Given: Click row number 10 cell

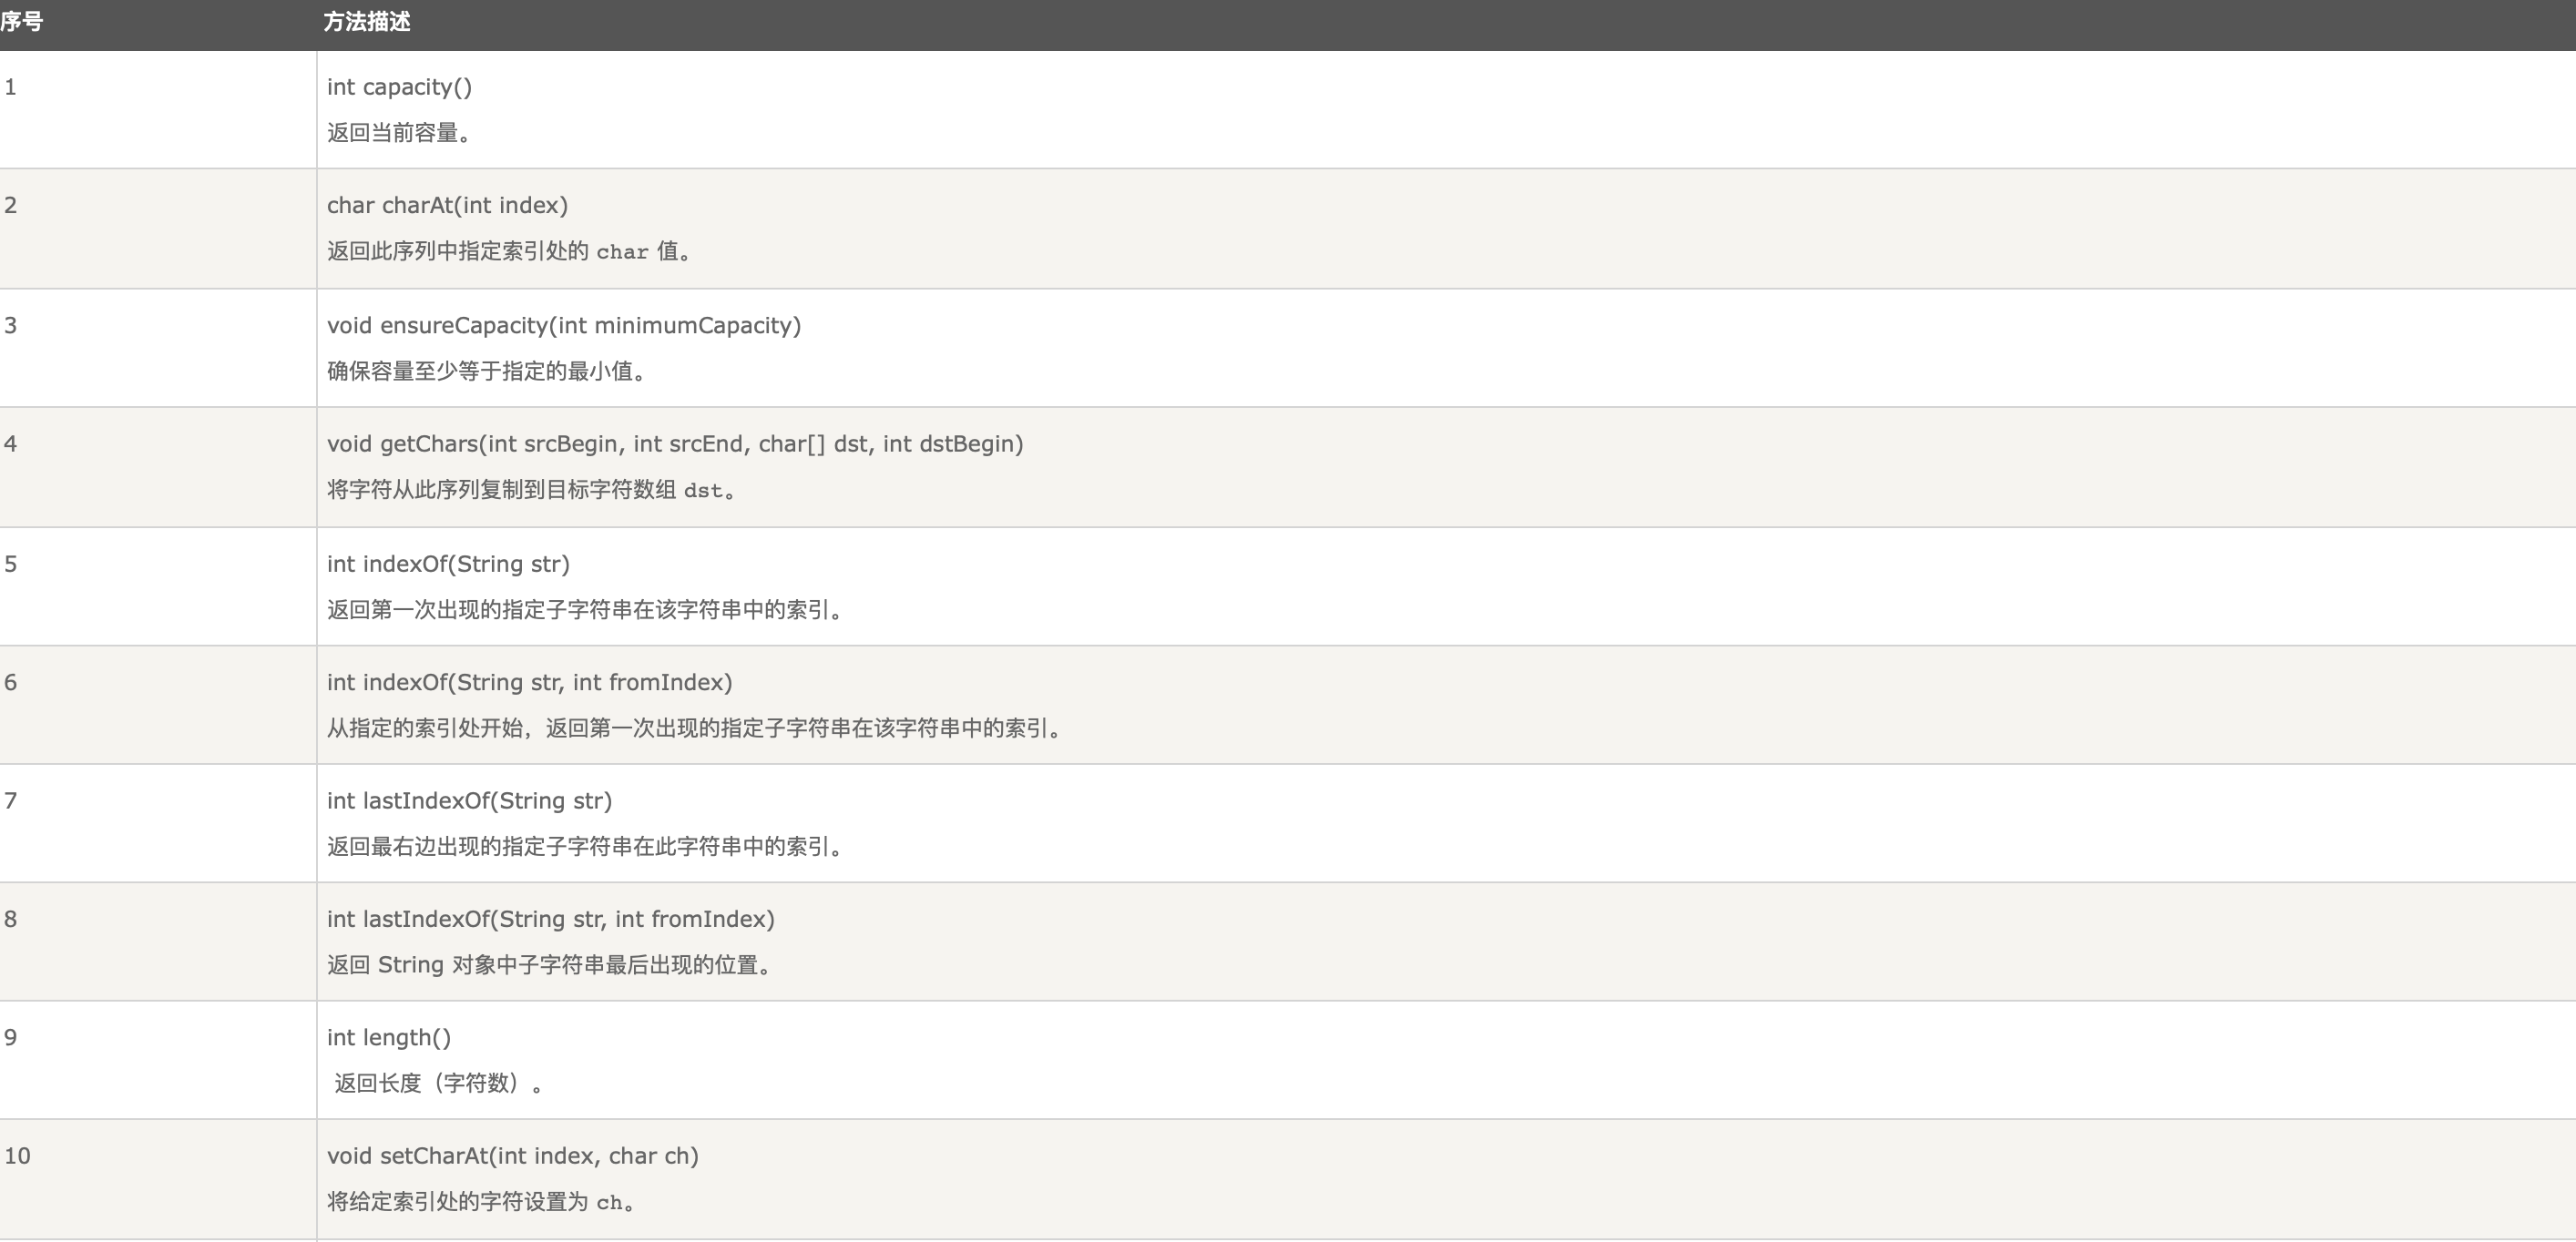Looking at the screenshot, I should tap(17, 1156).
